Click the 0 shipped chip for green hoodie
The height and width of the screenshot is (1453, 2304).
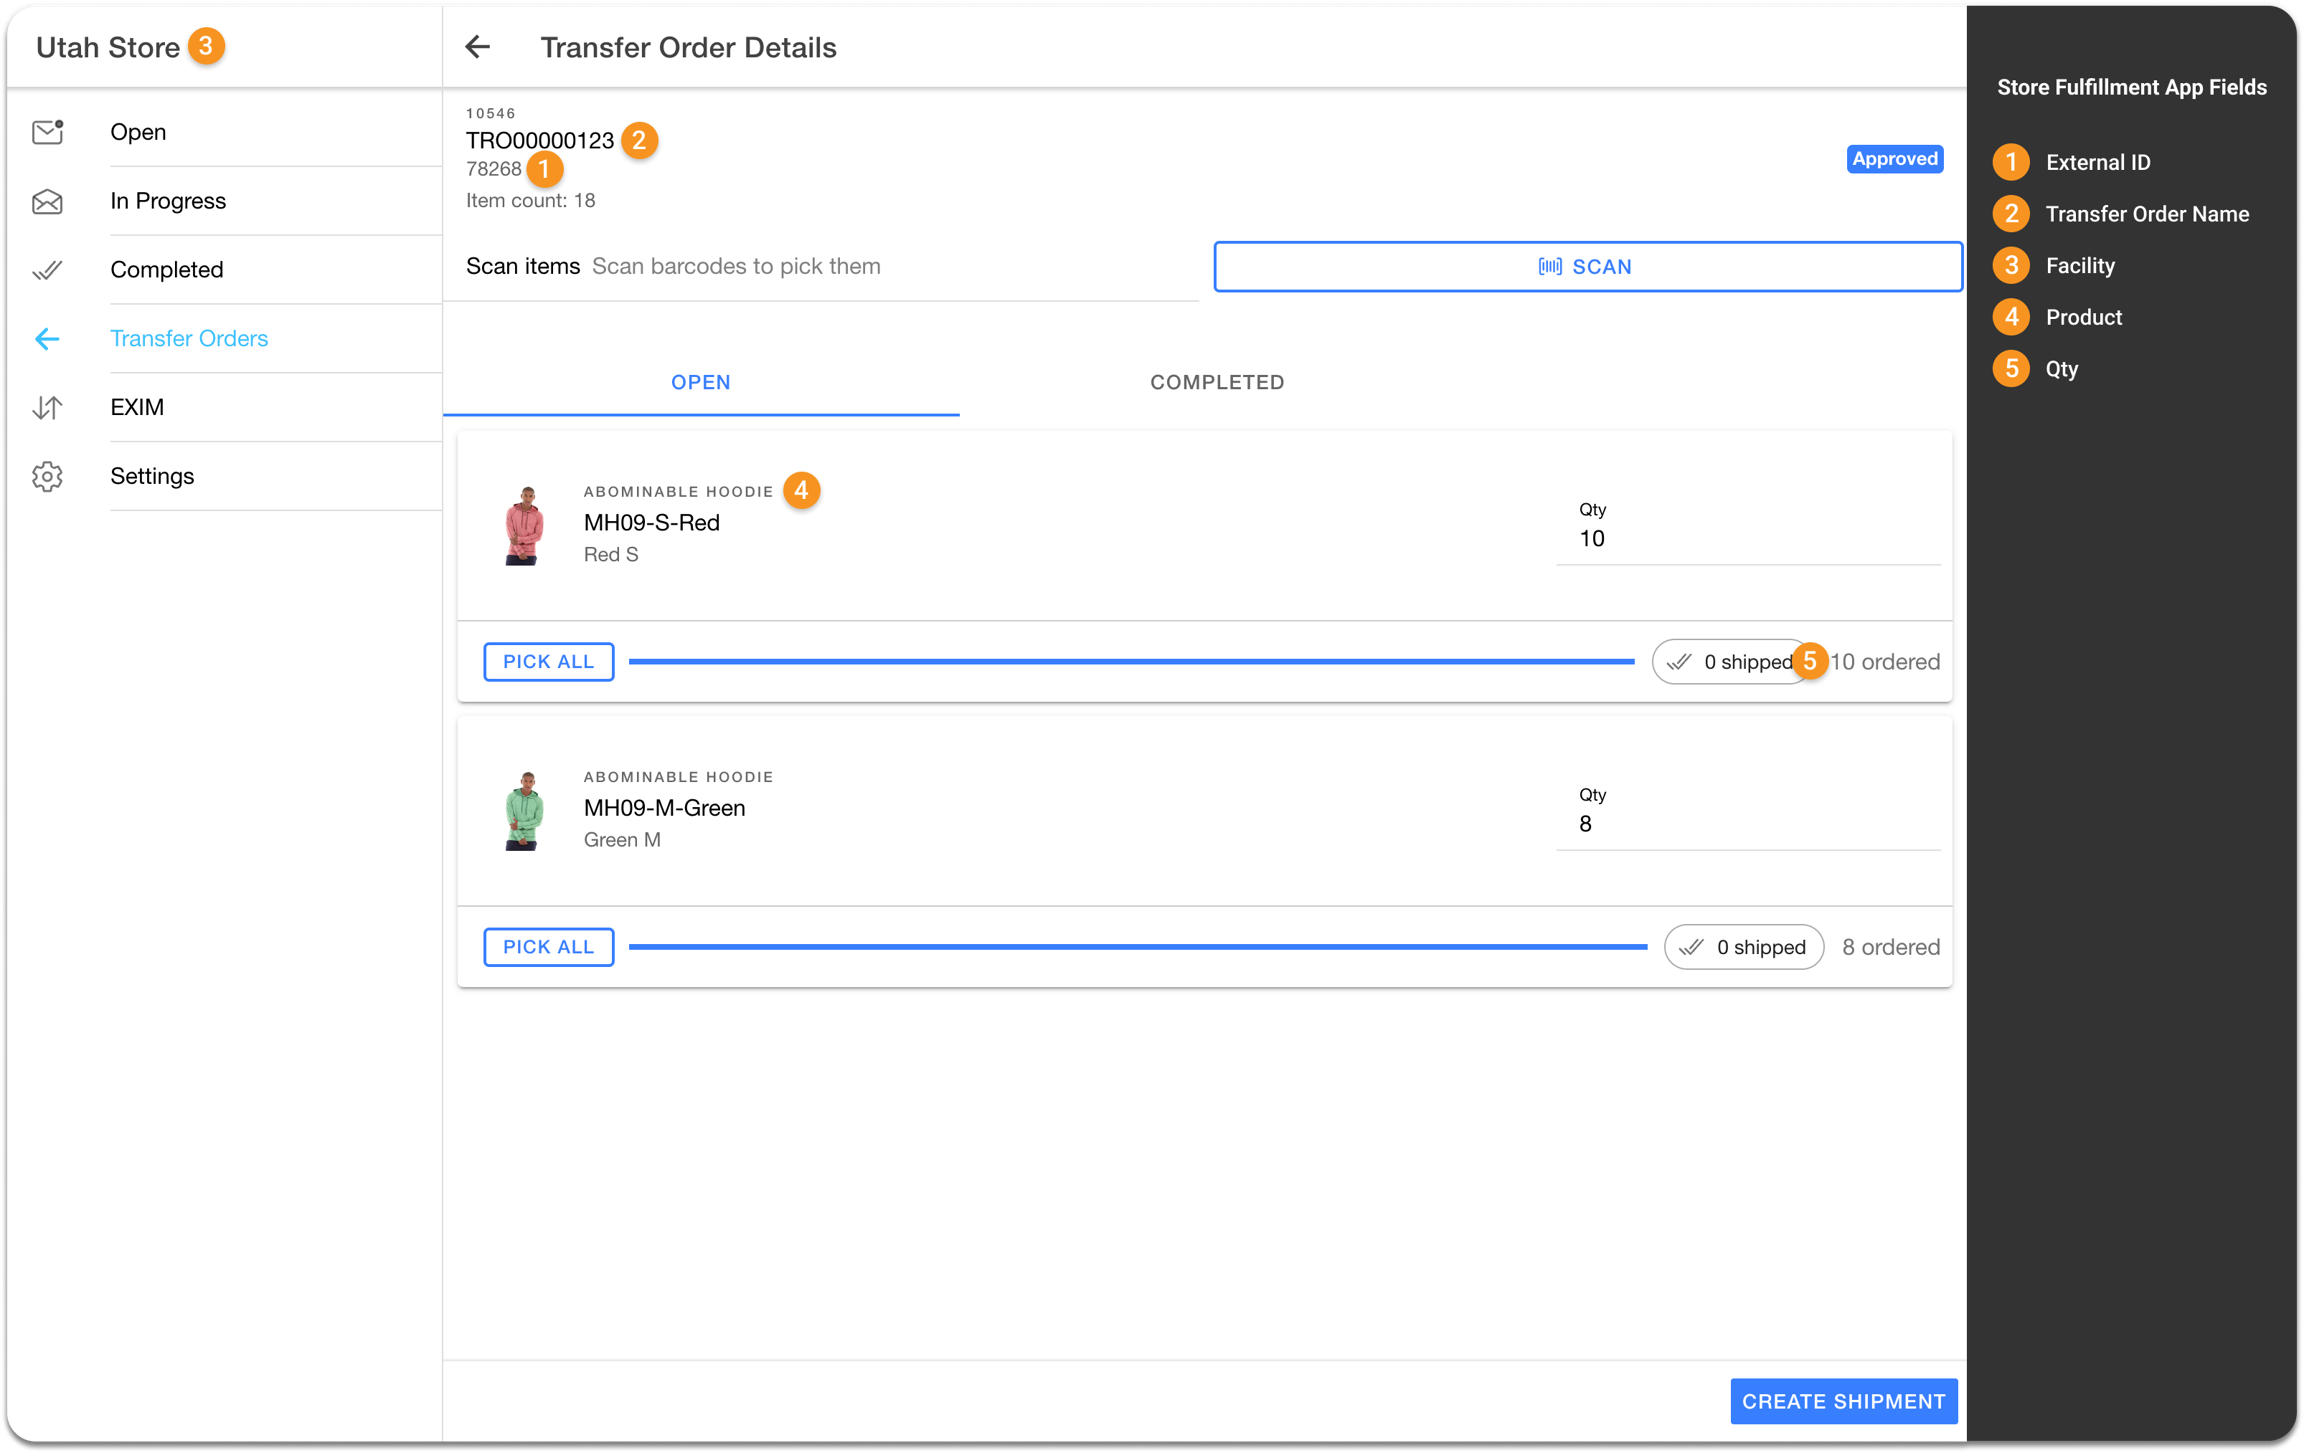pyautogui.click(x=1743, y=947)
